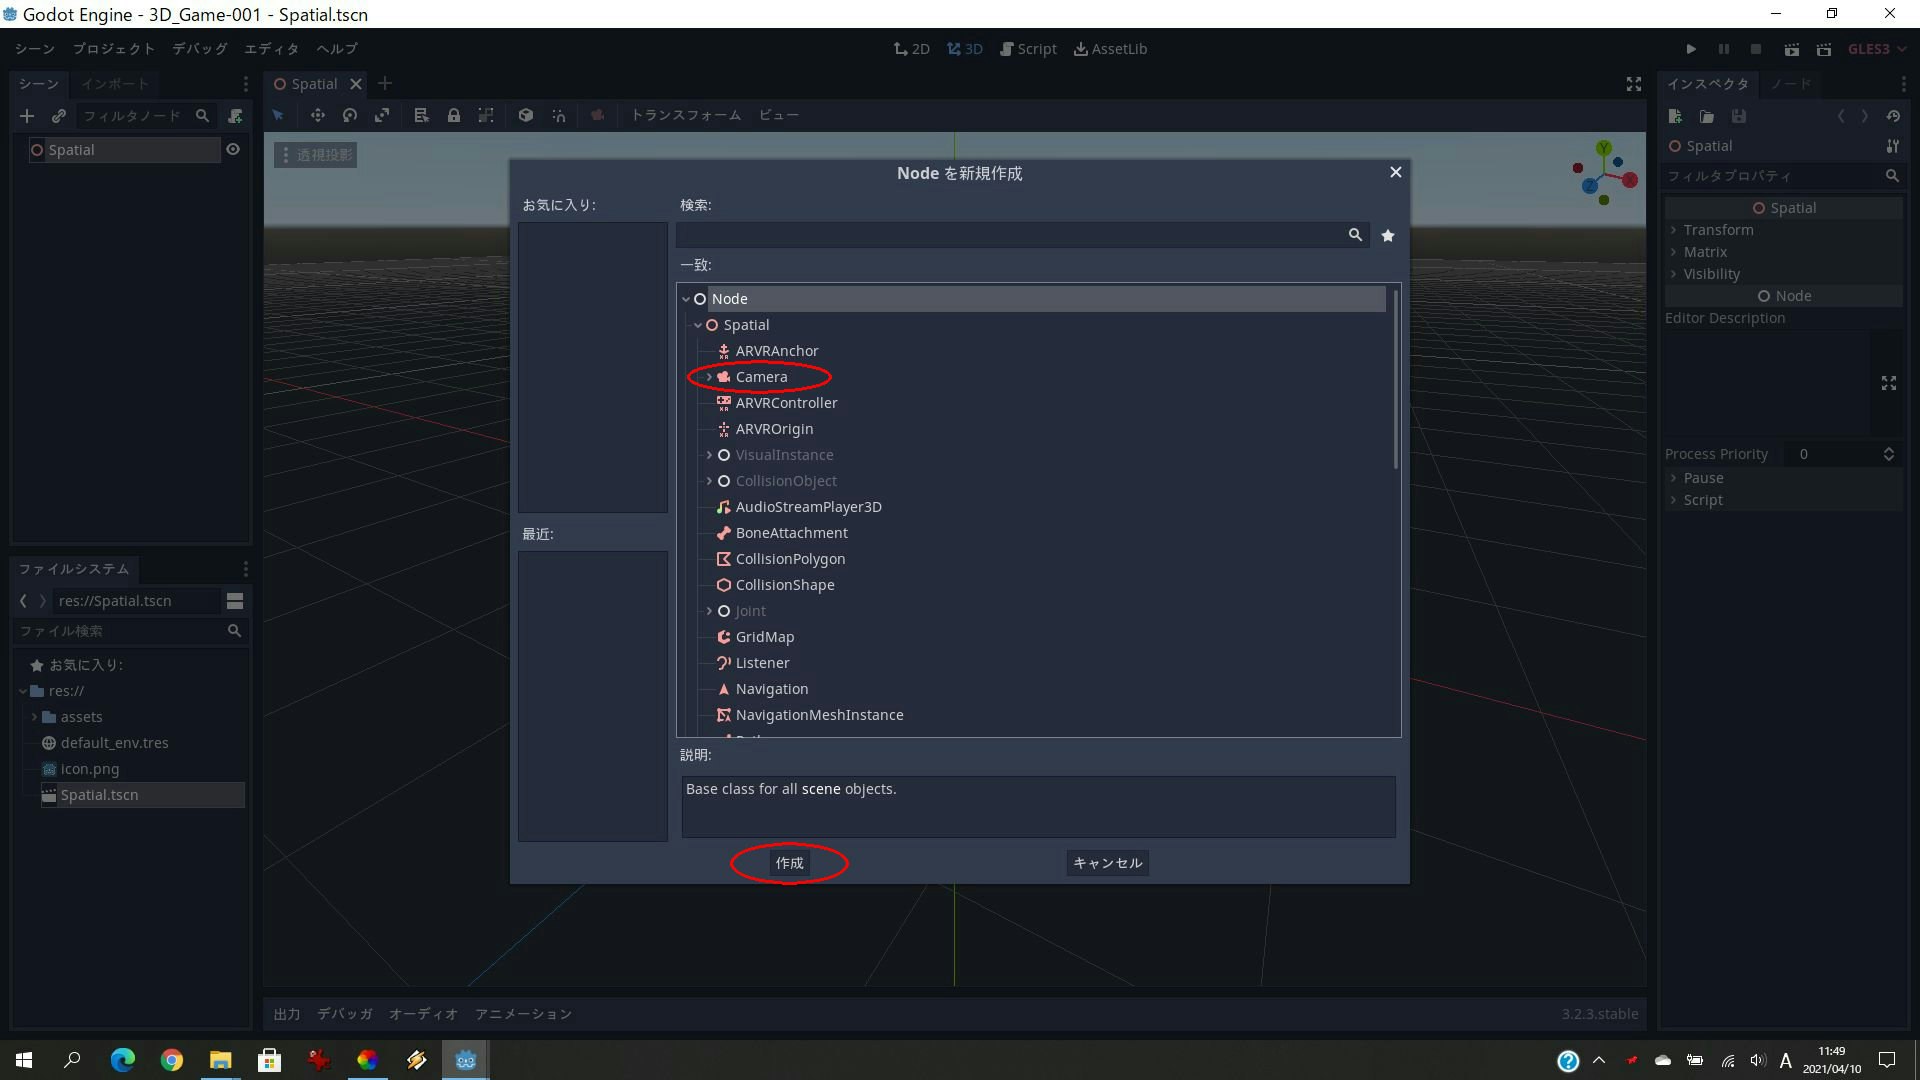The height and width of the screenshot is (1080, 1920).
Task: Select the move tool in the toolbar
Action: (317, 115)
